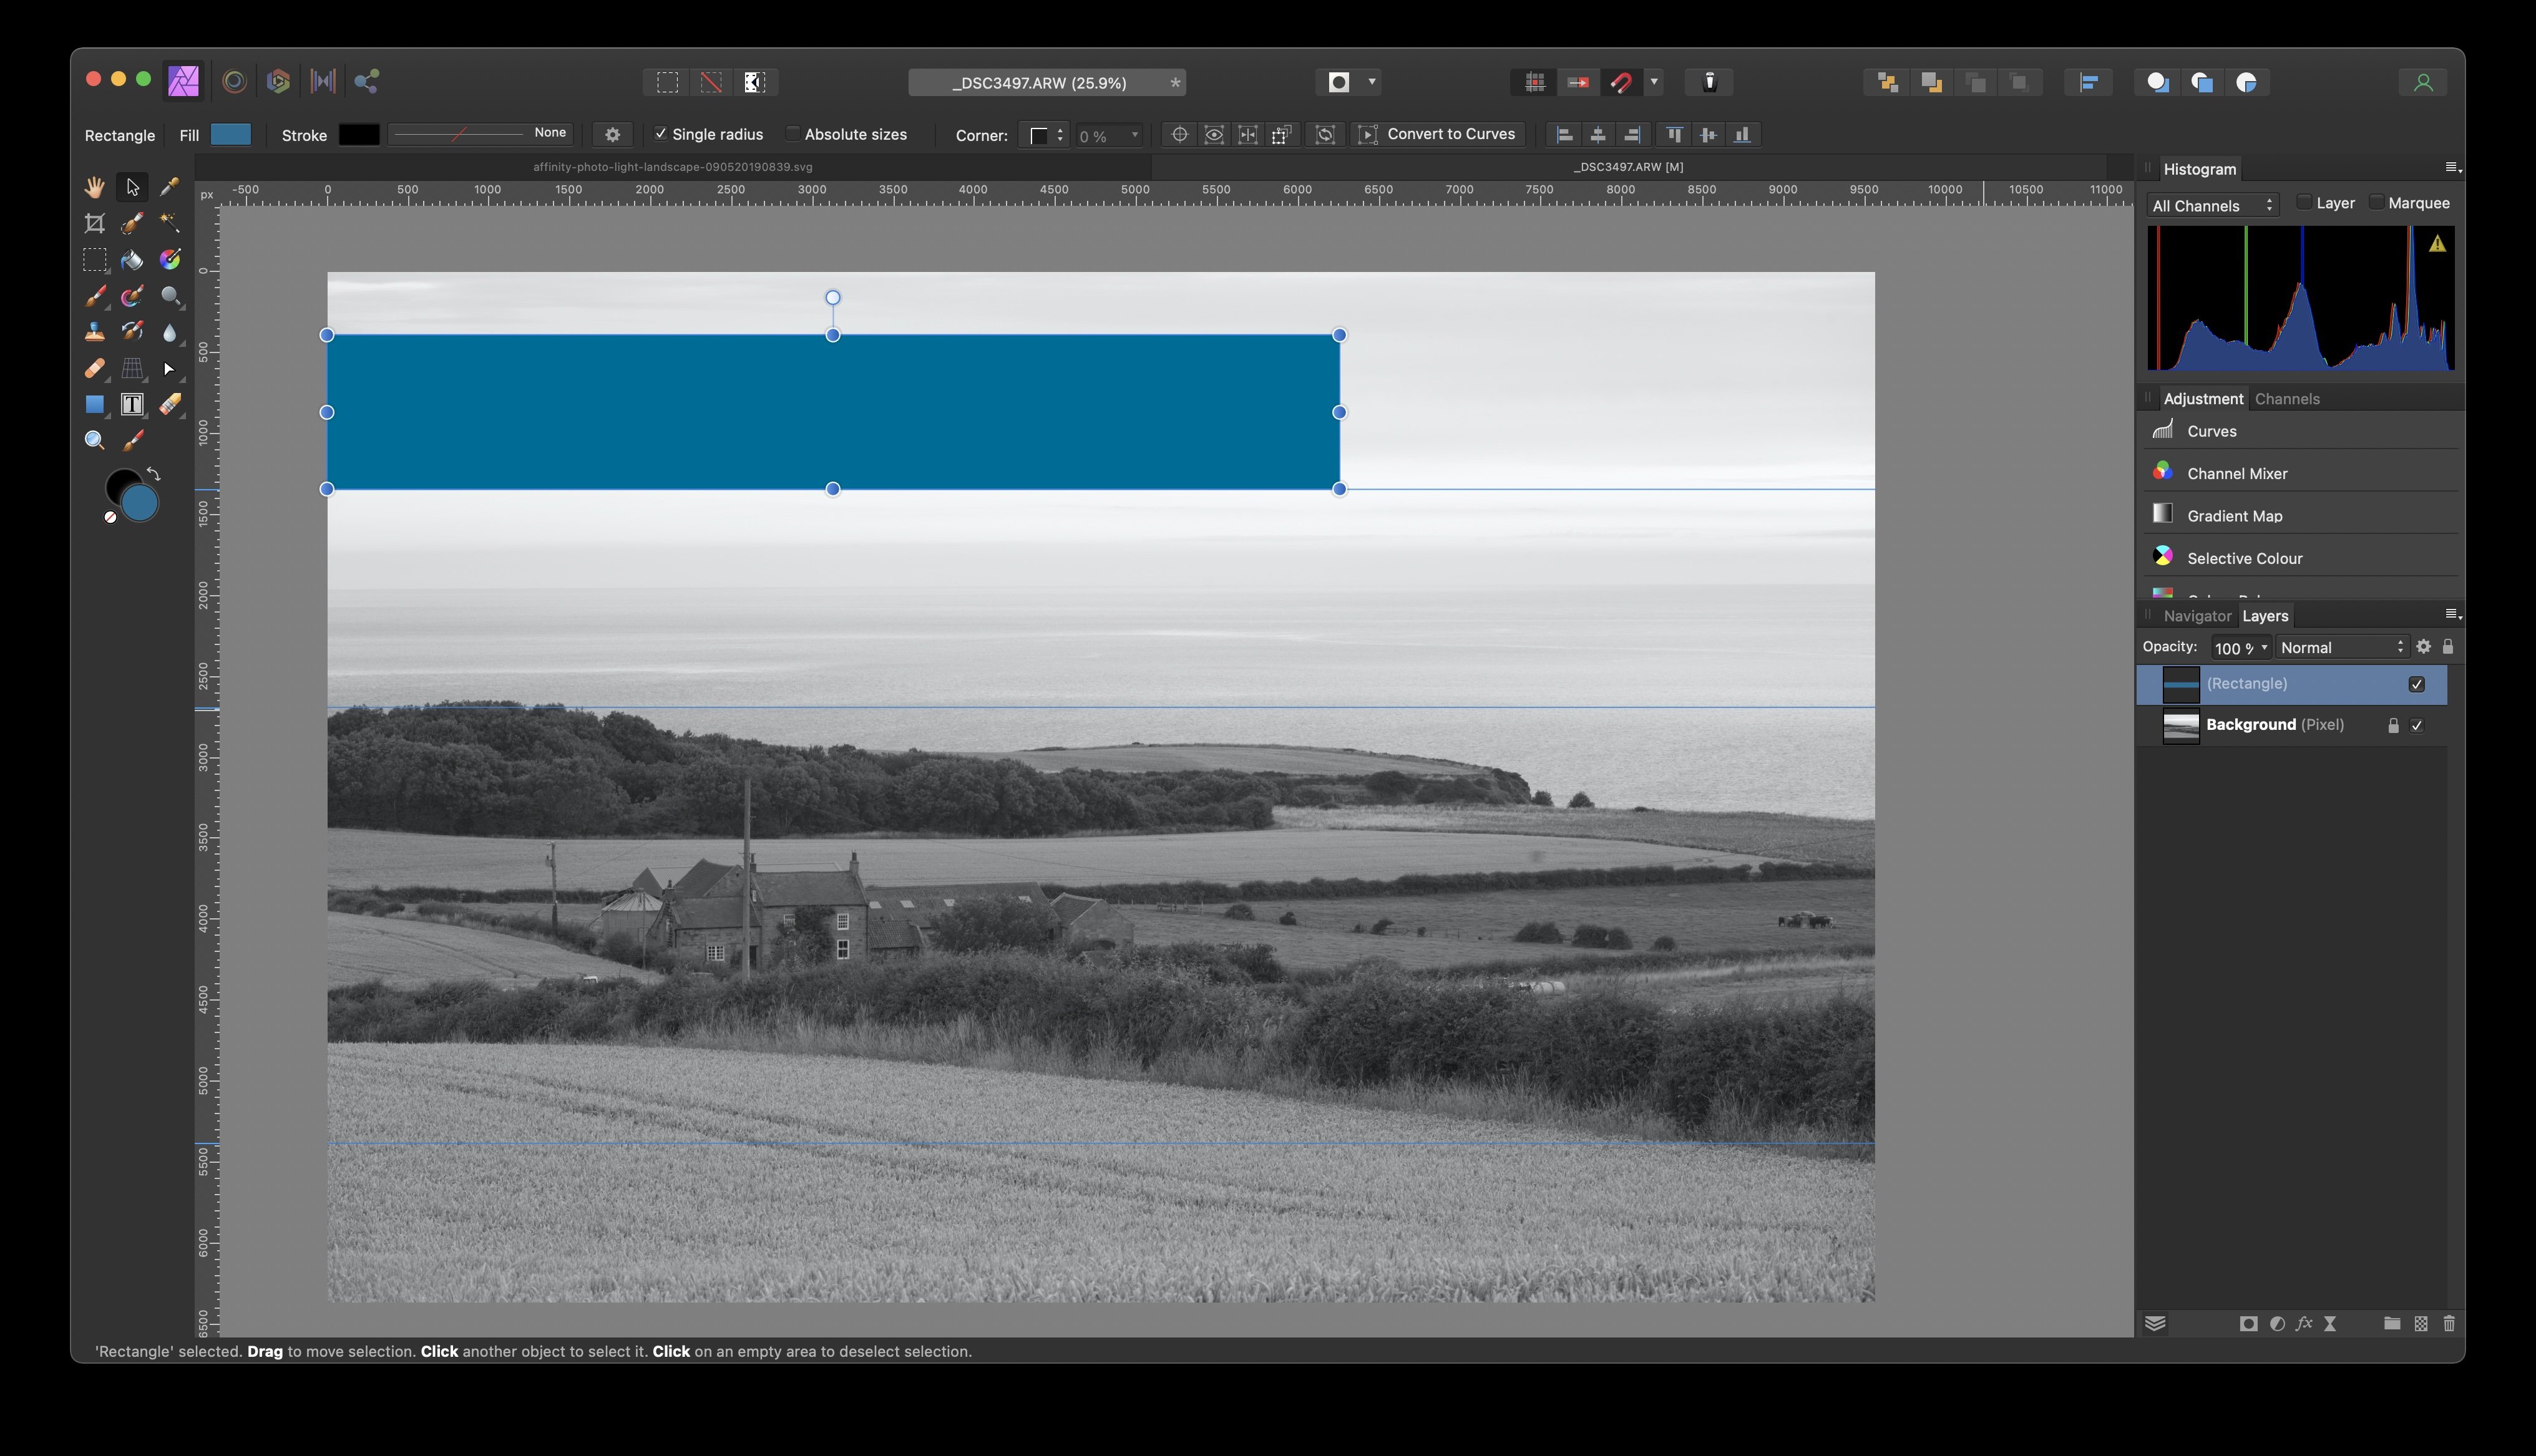
Task: Click Convert to Curves button
Action: point(1437,134)
